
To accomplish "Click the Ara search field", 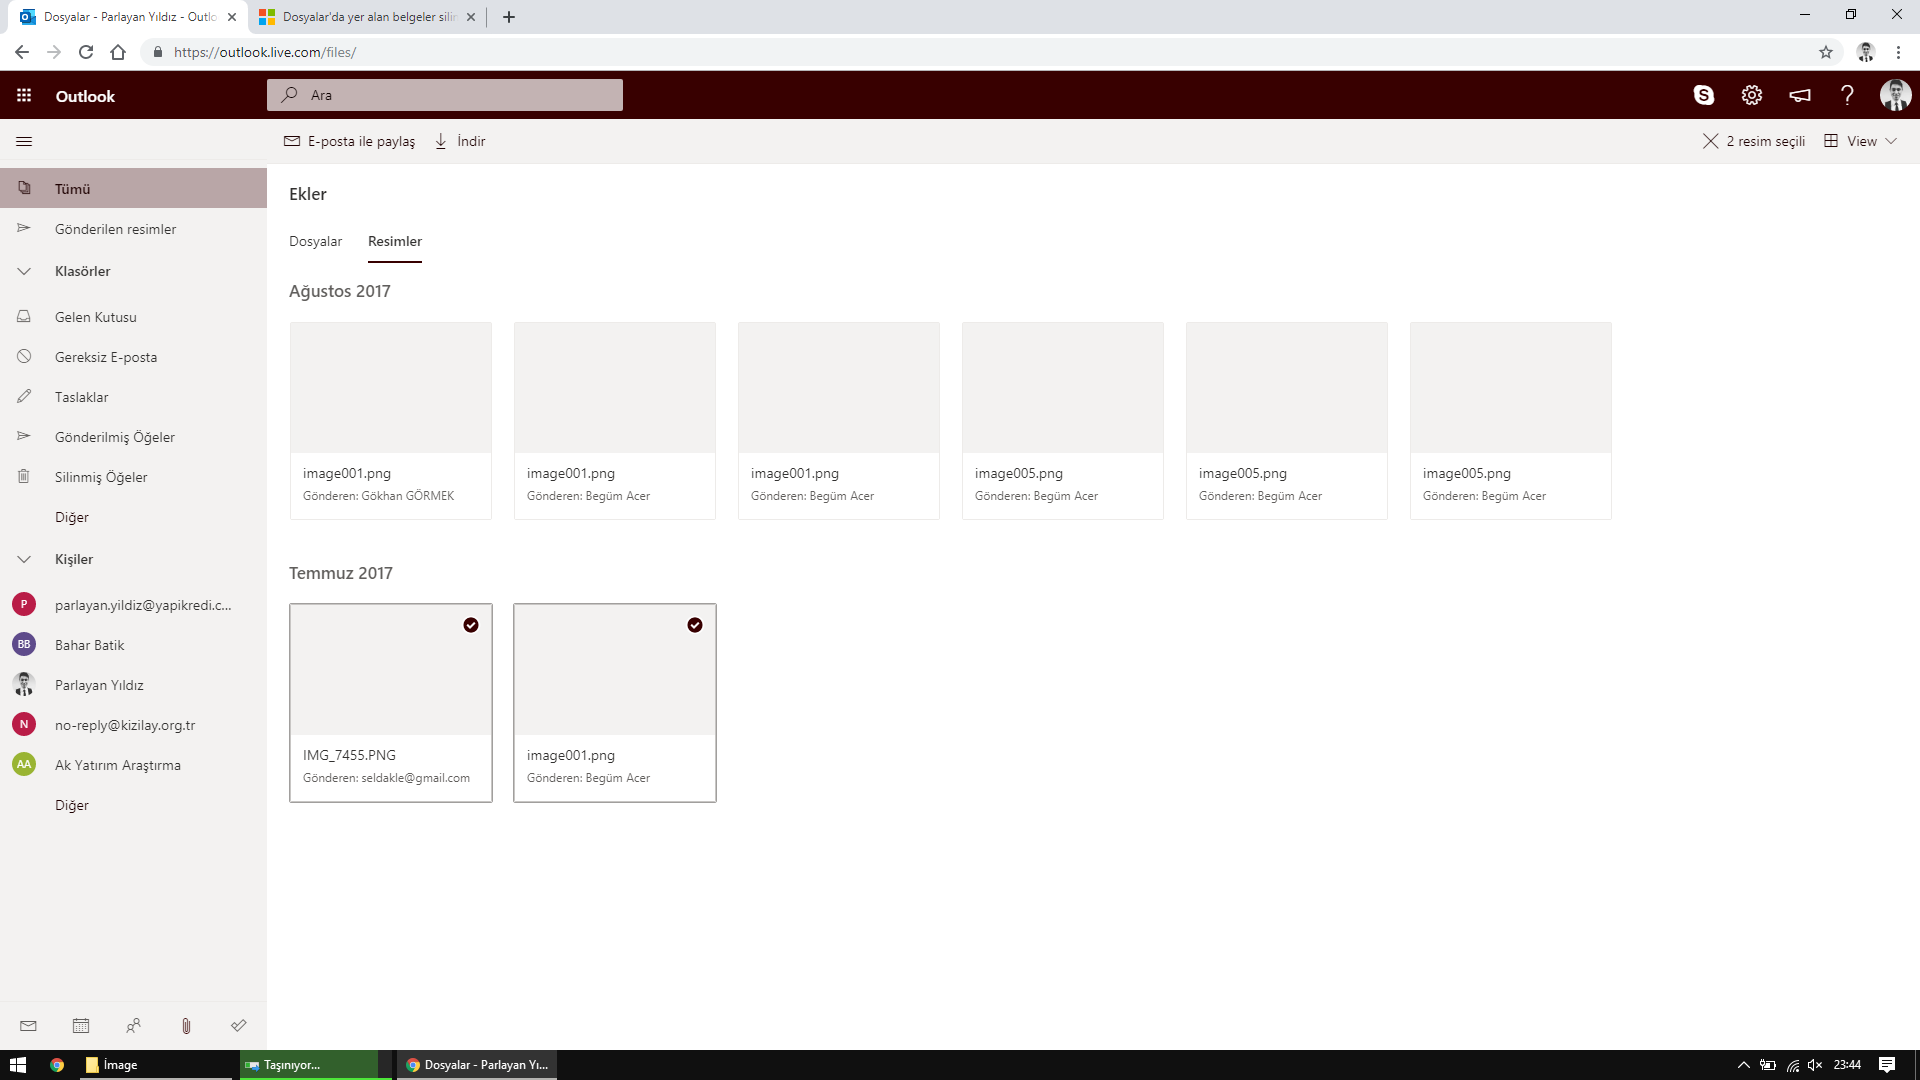I will (x=445, y=95).
